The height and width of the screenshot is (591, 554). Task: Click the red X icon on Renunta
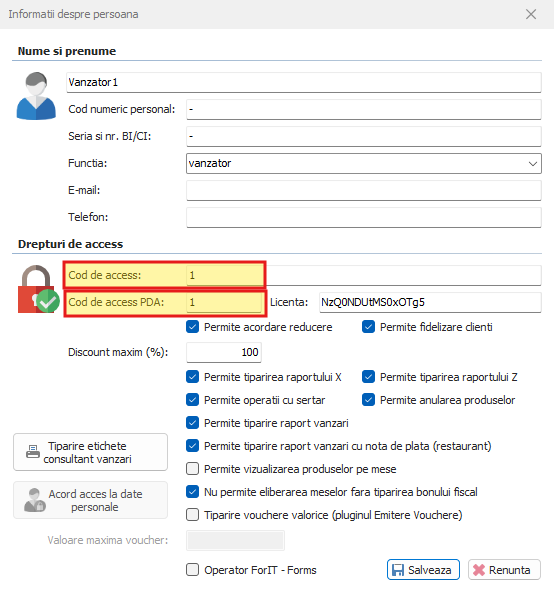(479, 570)
